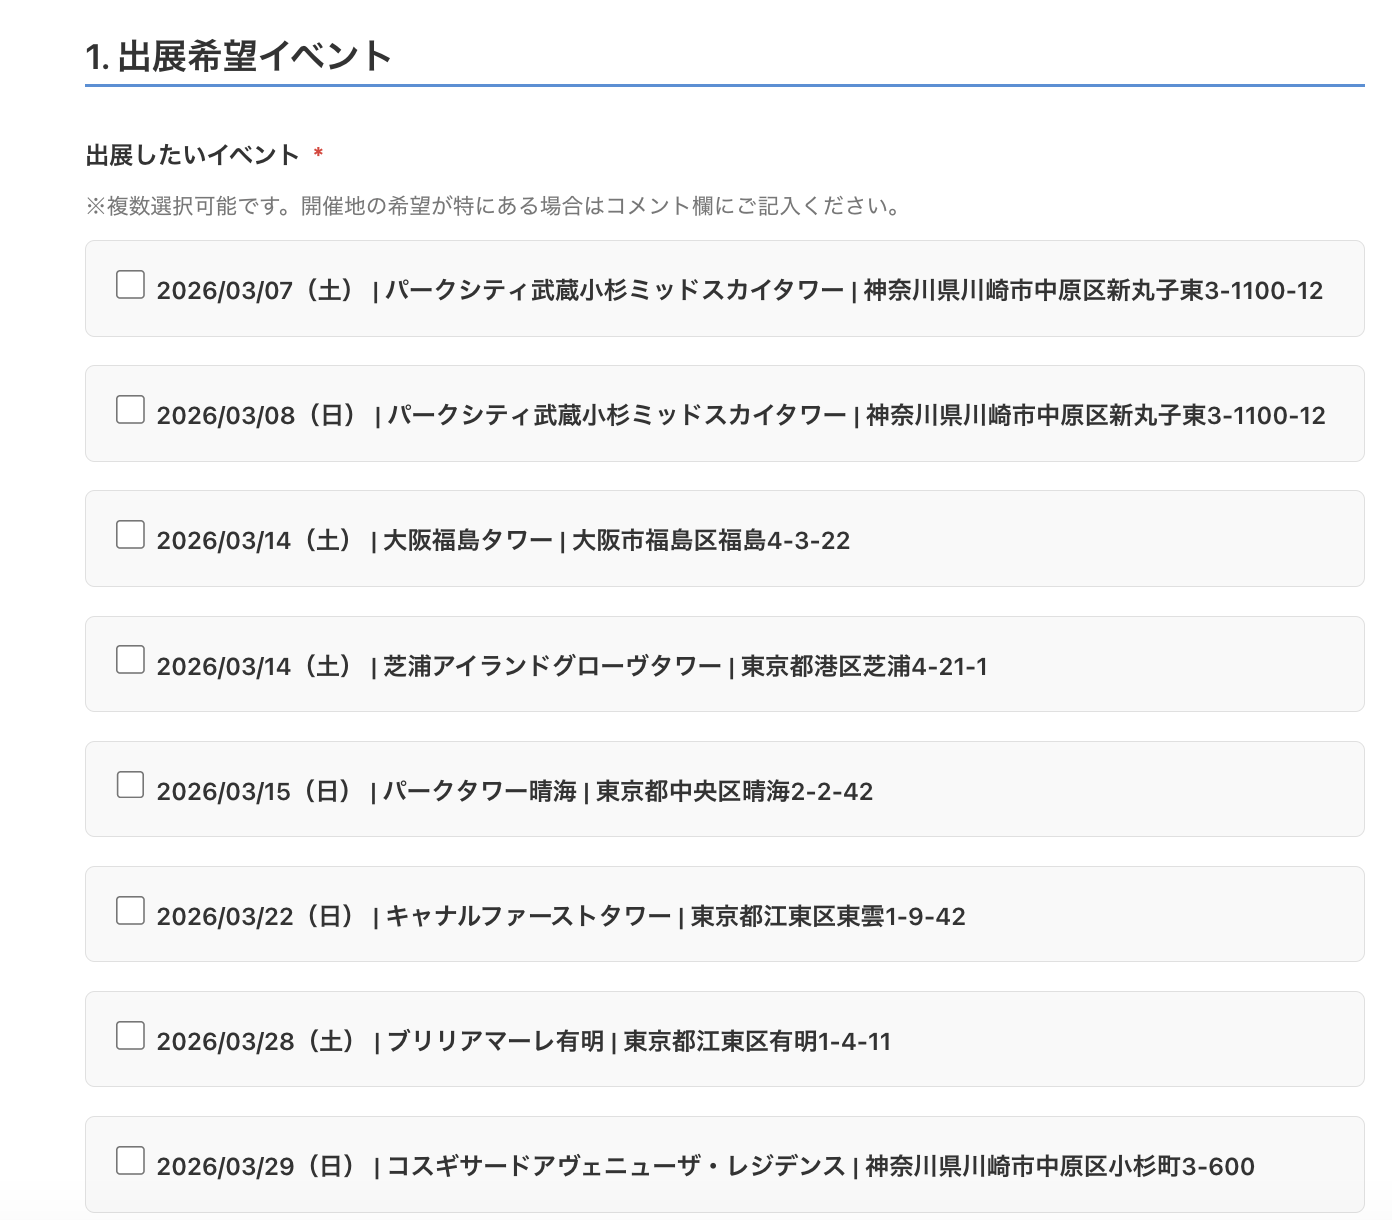Viewport: 1392px width, 1220px height.
Task: Enable the 芝浦アイランドグローヴタワー checkbox
Action: 131,660
